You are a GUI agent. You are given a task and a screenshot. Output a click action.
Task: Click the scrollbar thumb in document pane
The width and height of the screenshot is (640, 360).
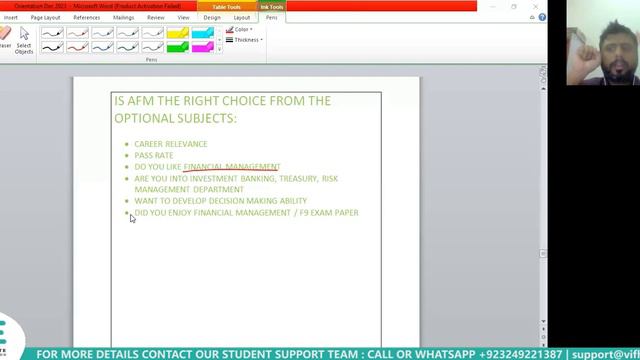point(543,253)
